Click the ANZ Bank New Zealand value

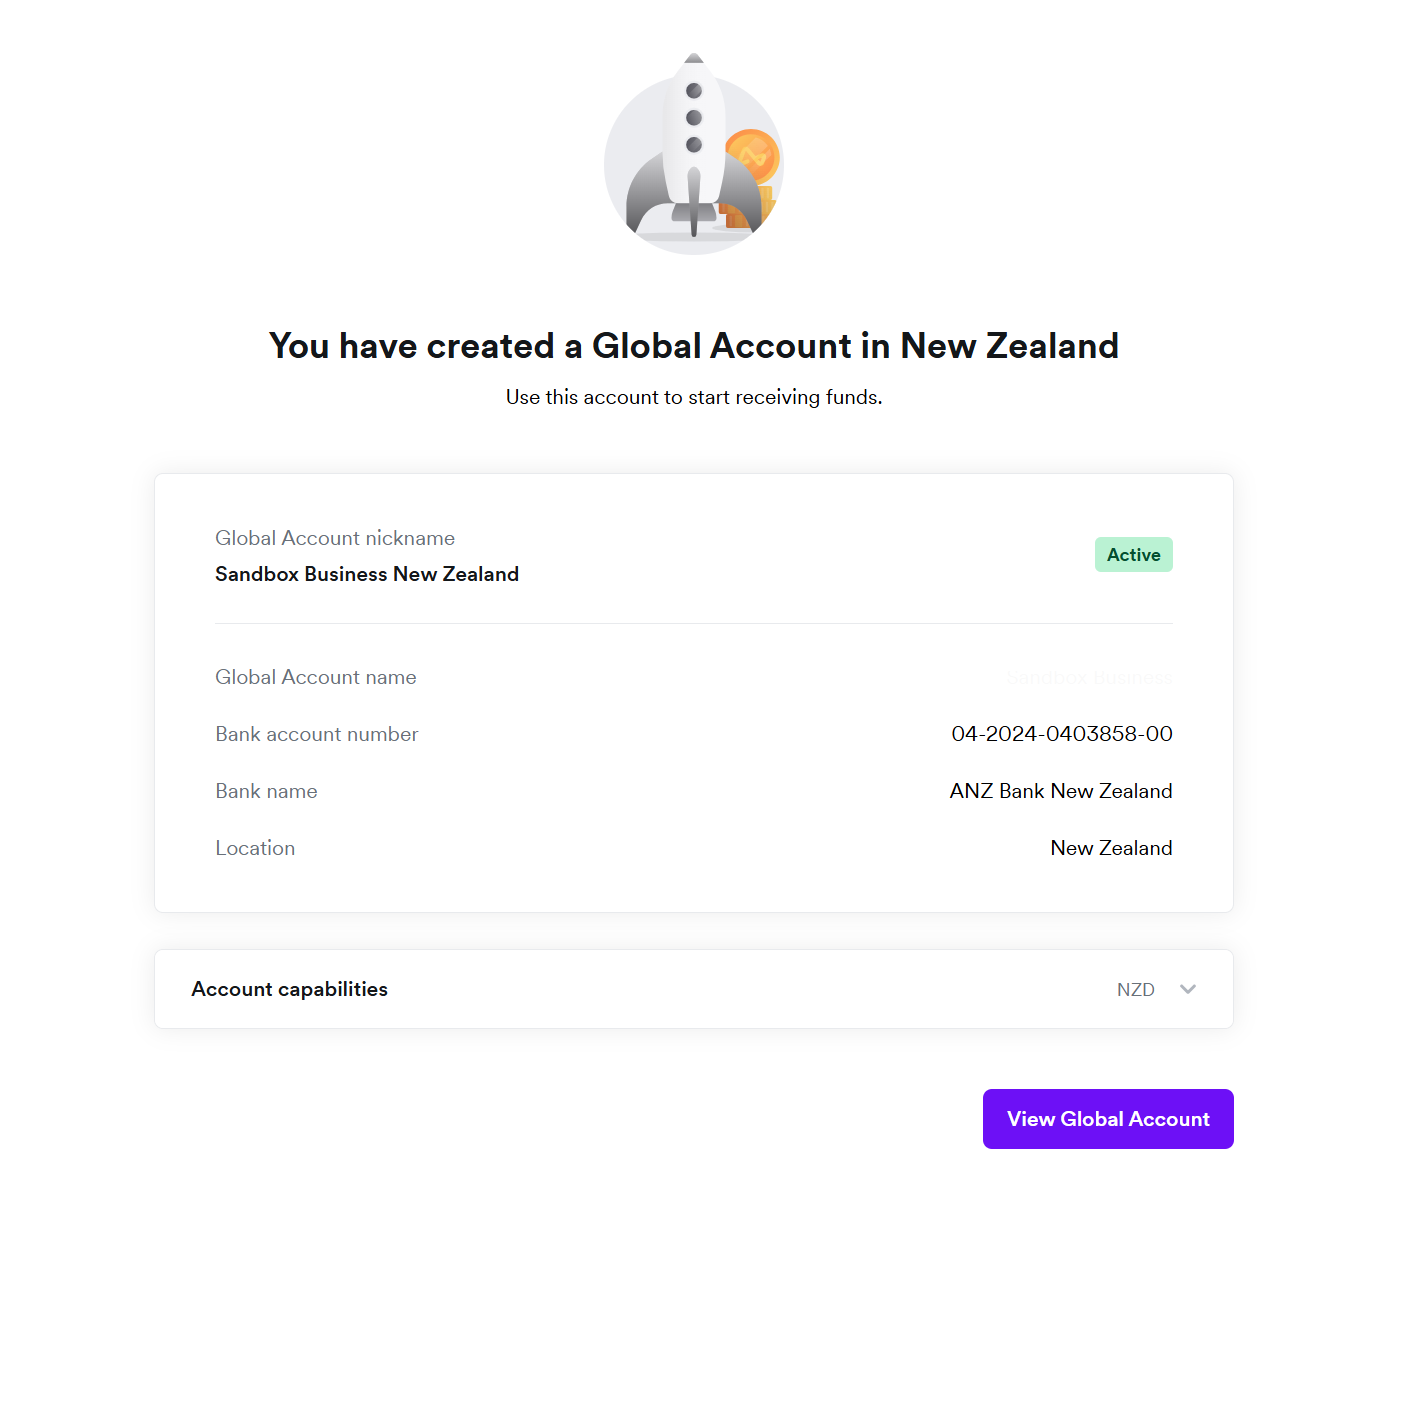coord(1060,791)
